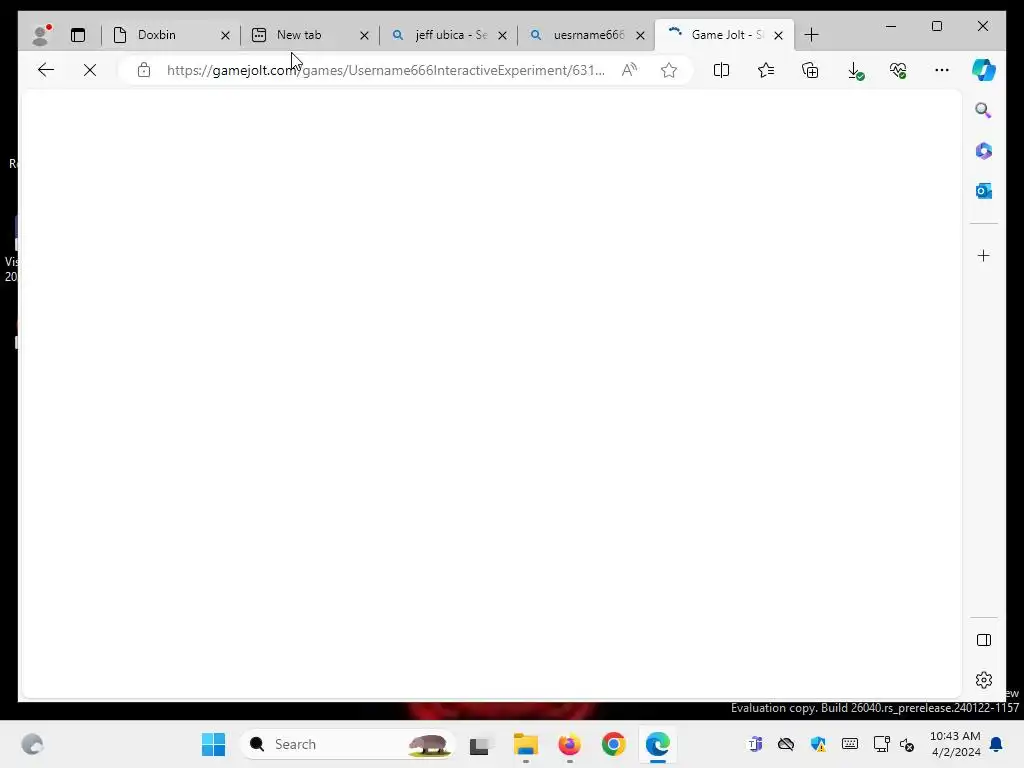The image size is (1024, 768).
Task: Click the gamejolt.com address bar URL
Action: pyautogui.click(x=385, y=70)
